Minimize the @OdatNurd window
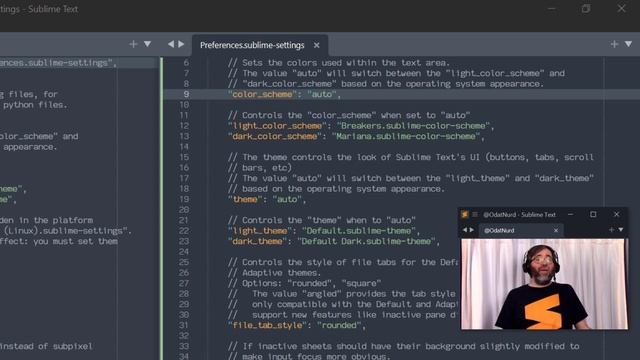This screenshot has width=640, height=360. (x=571, y=214)
